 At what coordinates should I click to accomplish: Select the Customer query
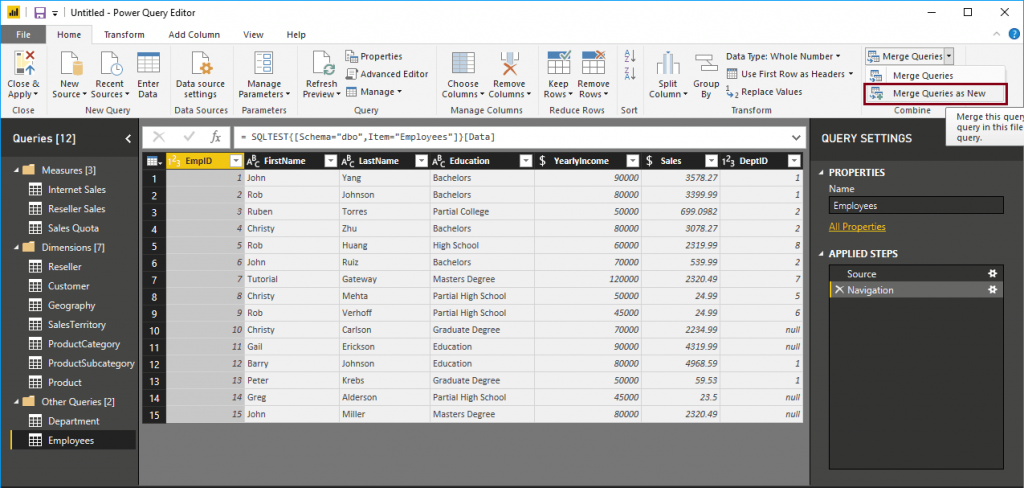[x=71, y=286]
